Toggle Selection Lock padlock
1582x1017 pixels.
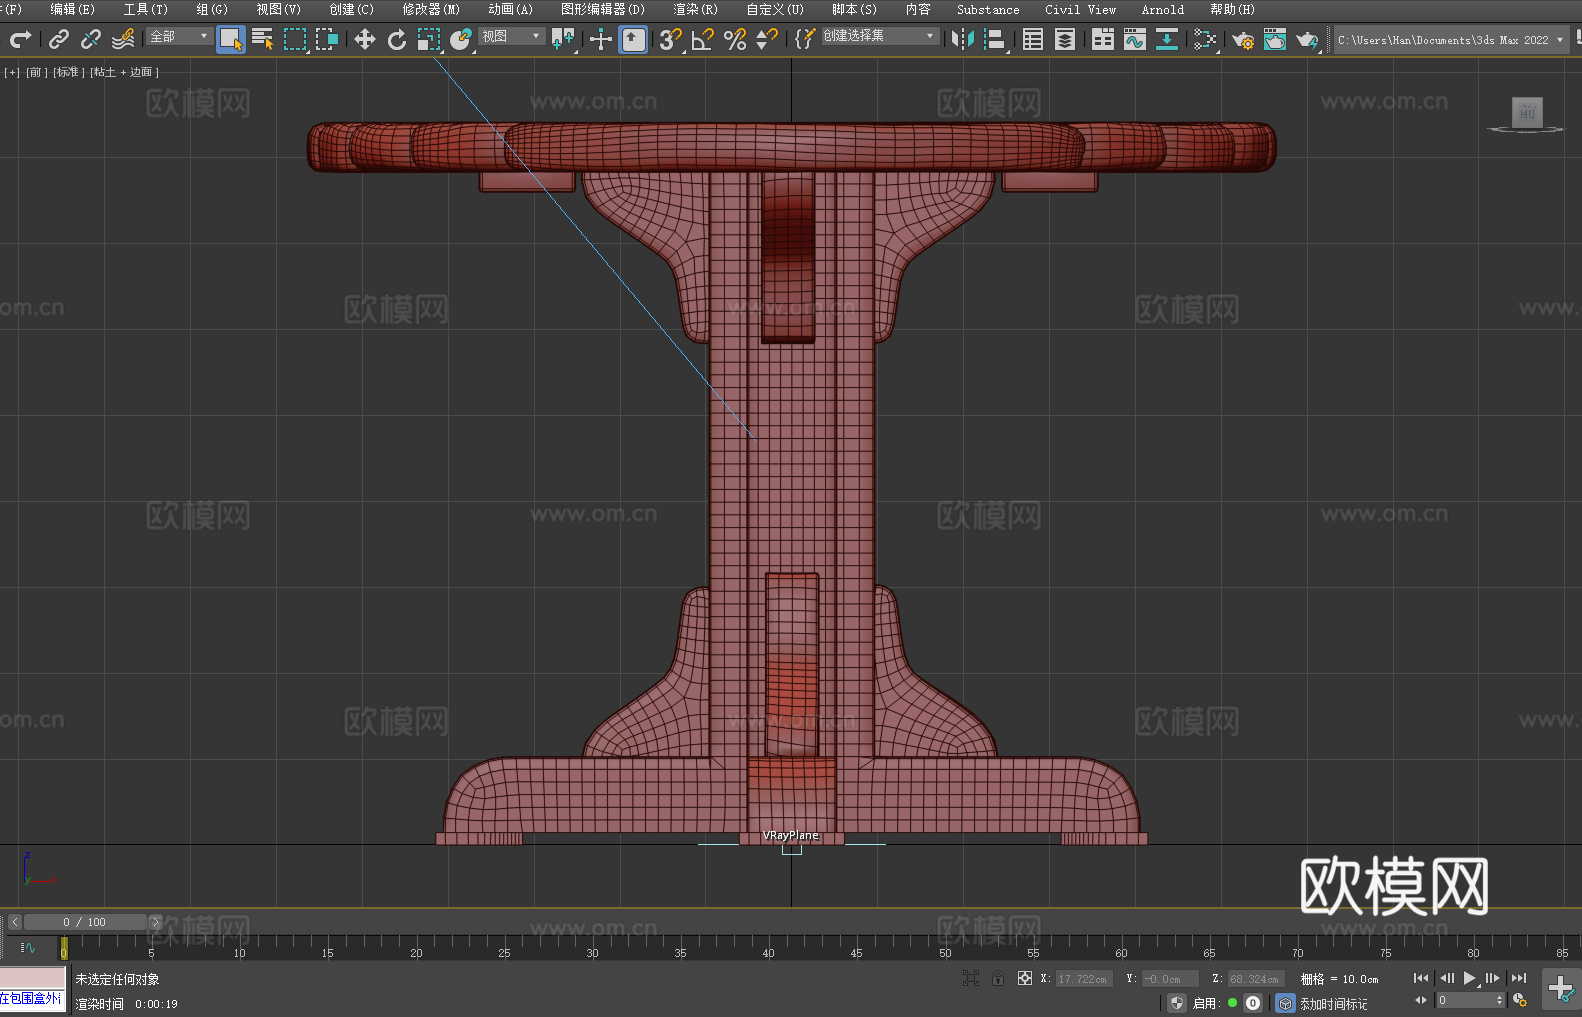(998, 978)
